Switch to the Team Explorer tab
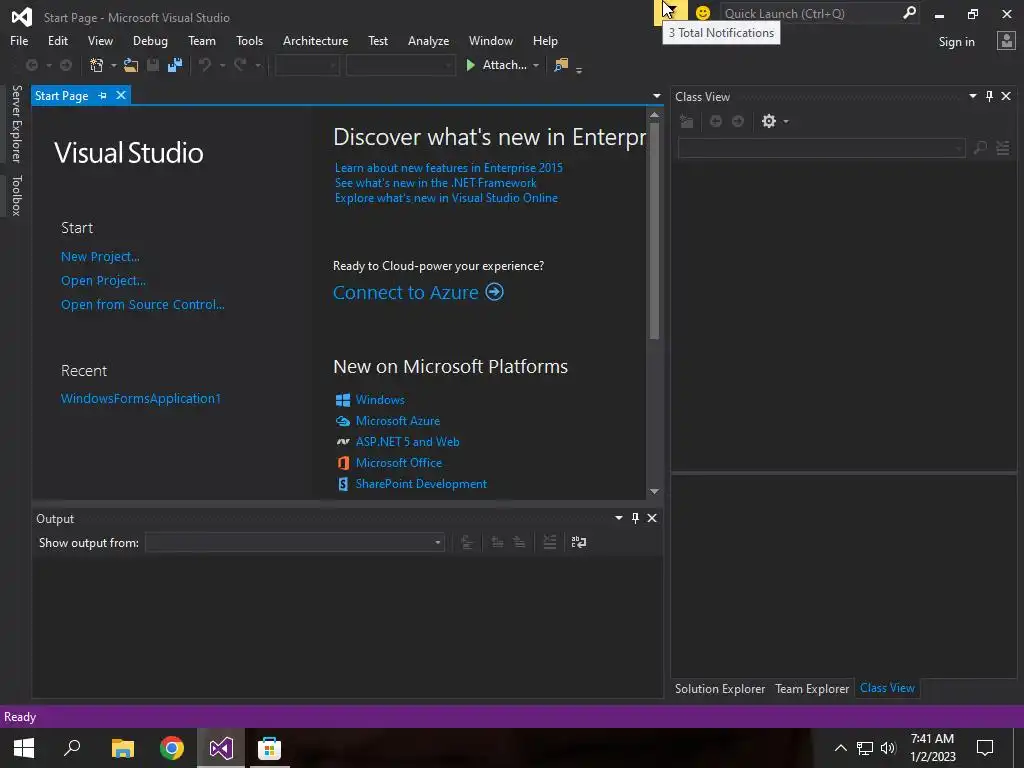1024x768 pixels. coord(812,688)
